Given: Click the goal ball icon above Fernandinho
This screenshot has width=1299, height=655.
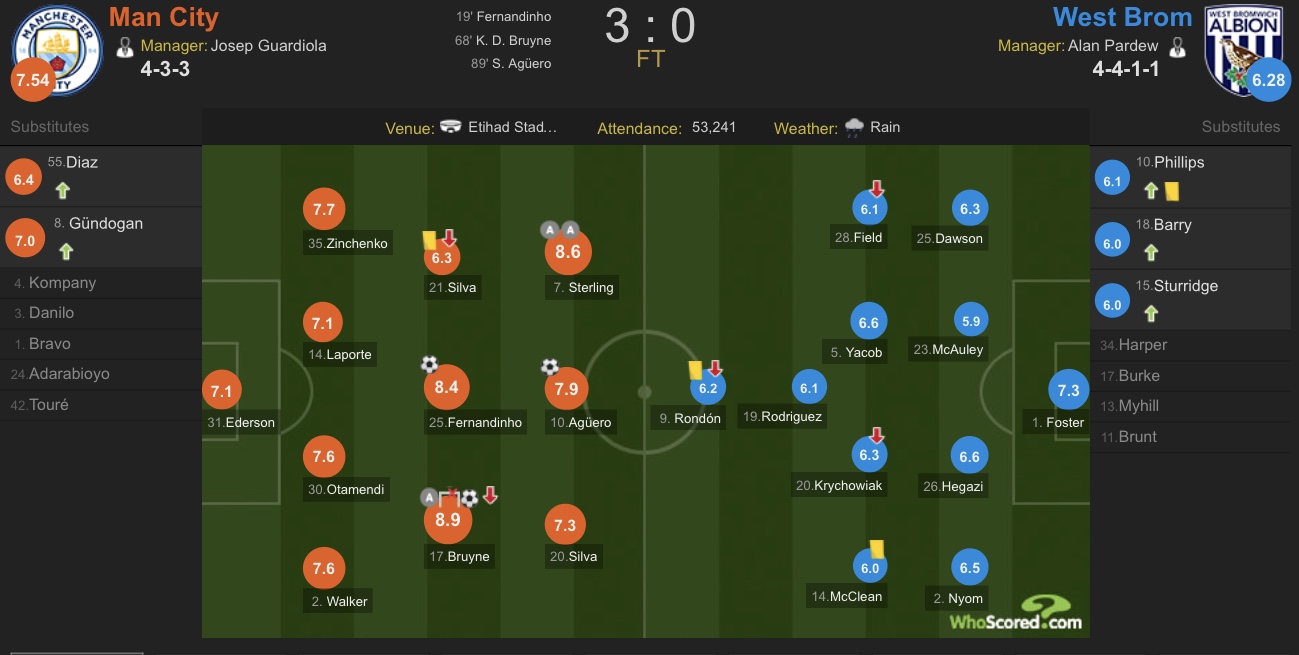Looking at the screenshot, I should [429, 364].
